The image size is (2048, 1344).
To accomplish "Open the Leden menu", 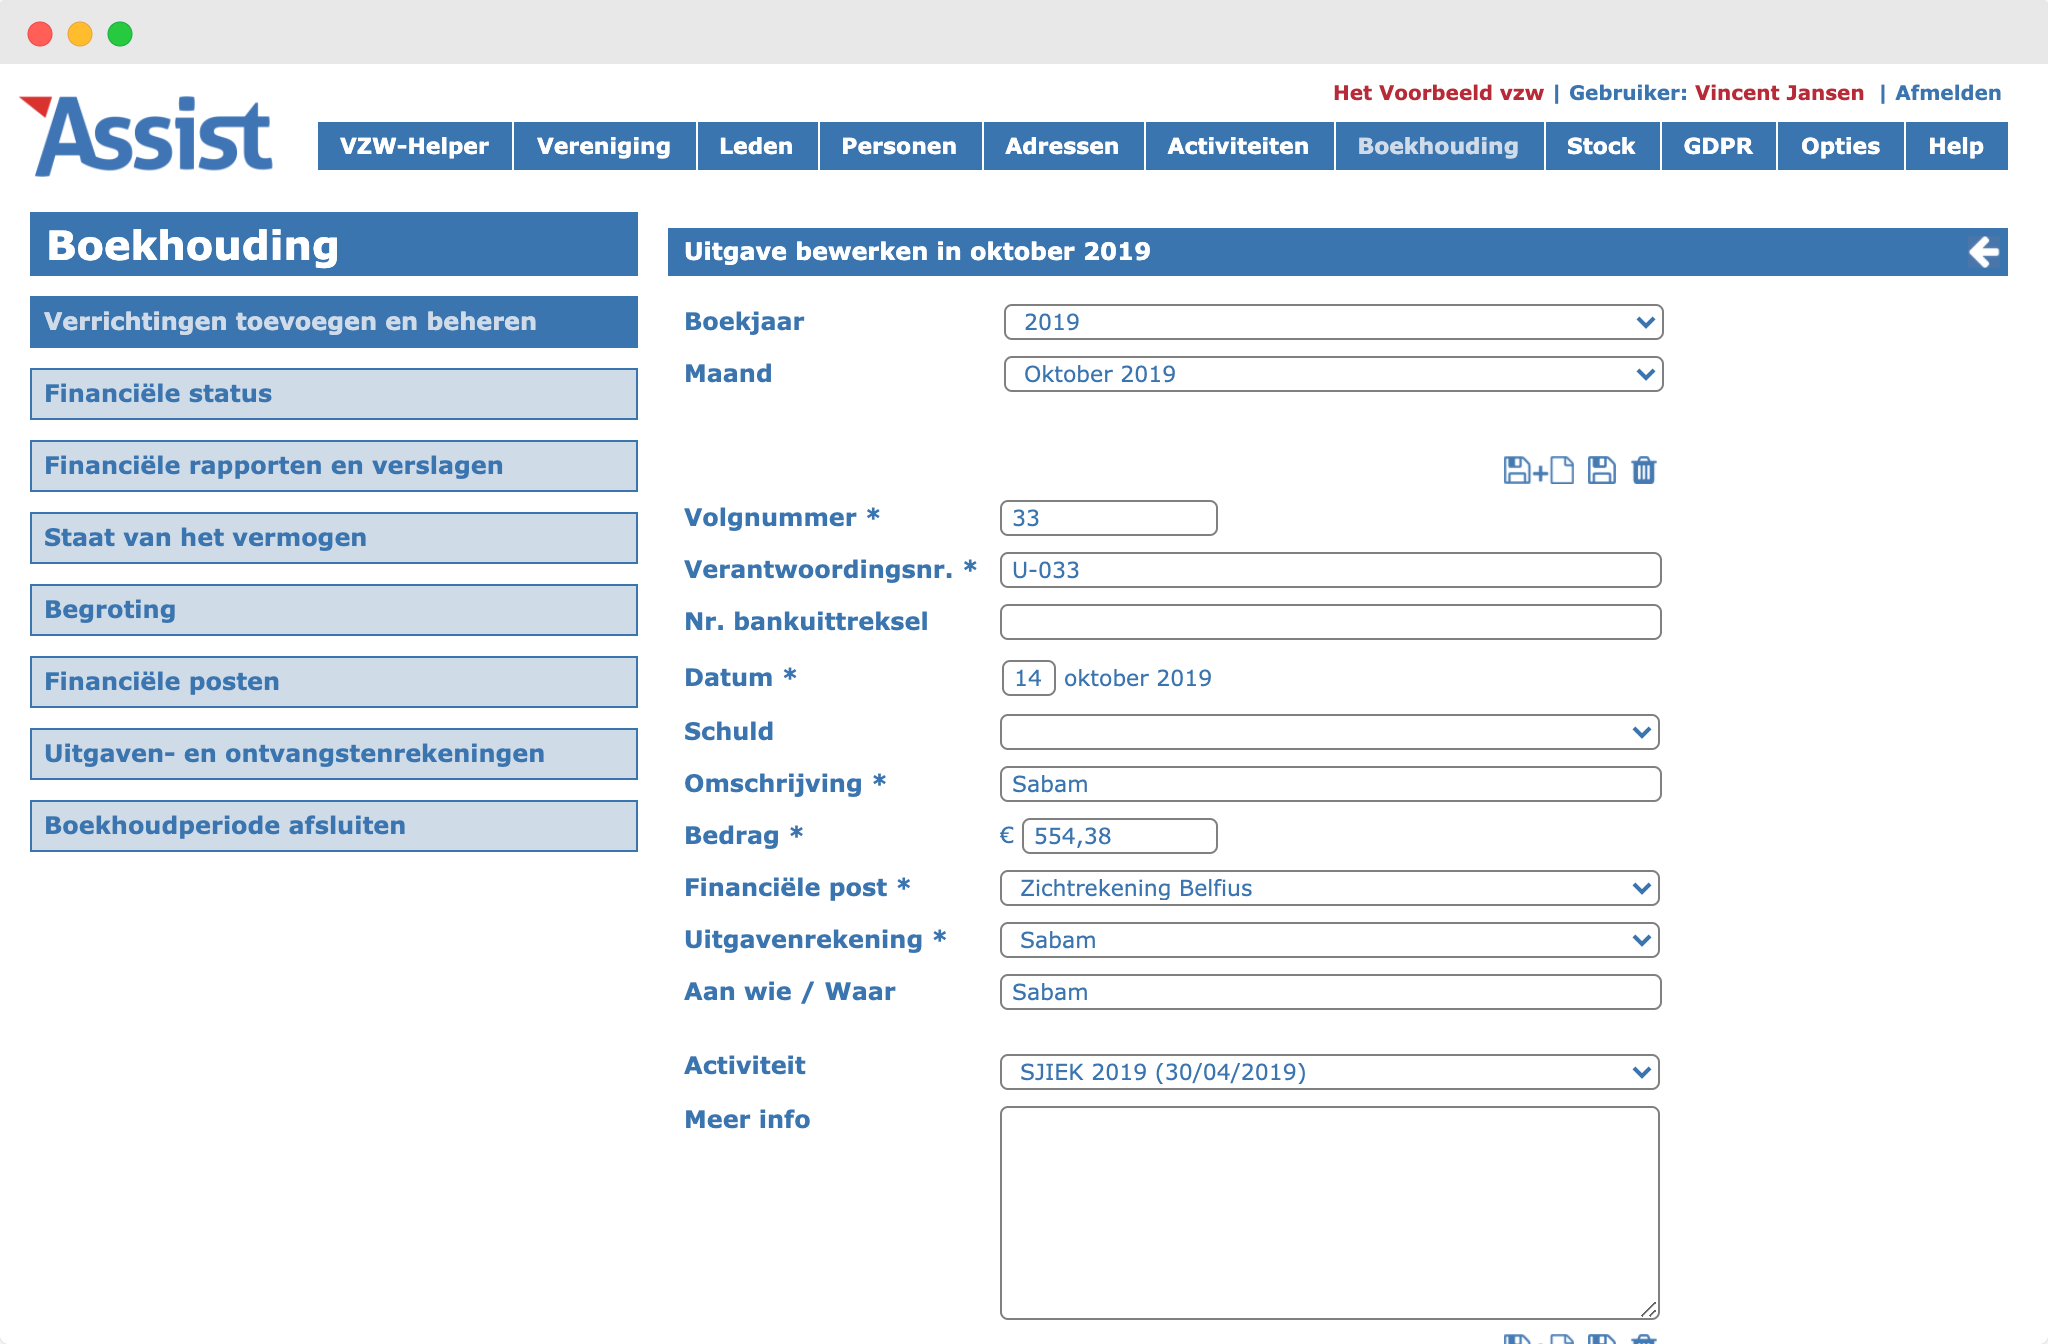I will [757, 146].
